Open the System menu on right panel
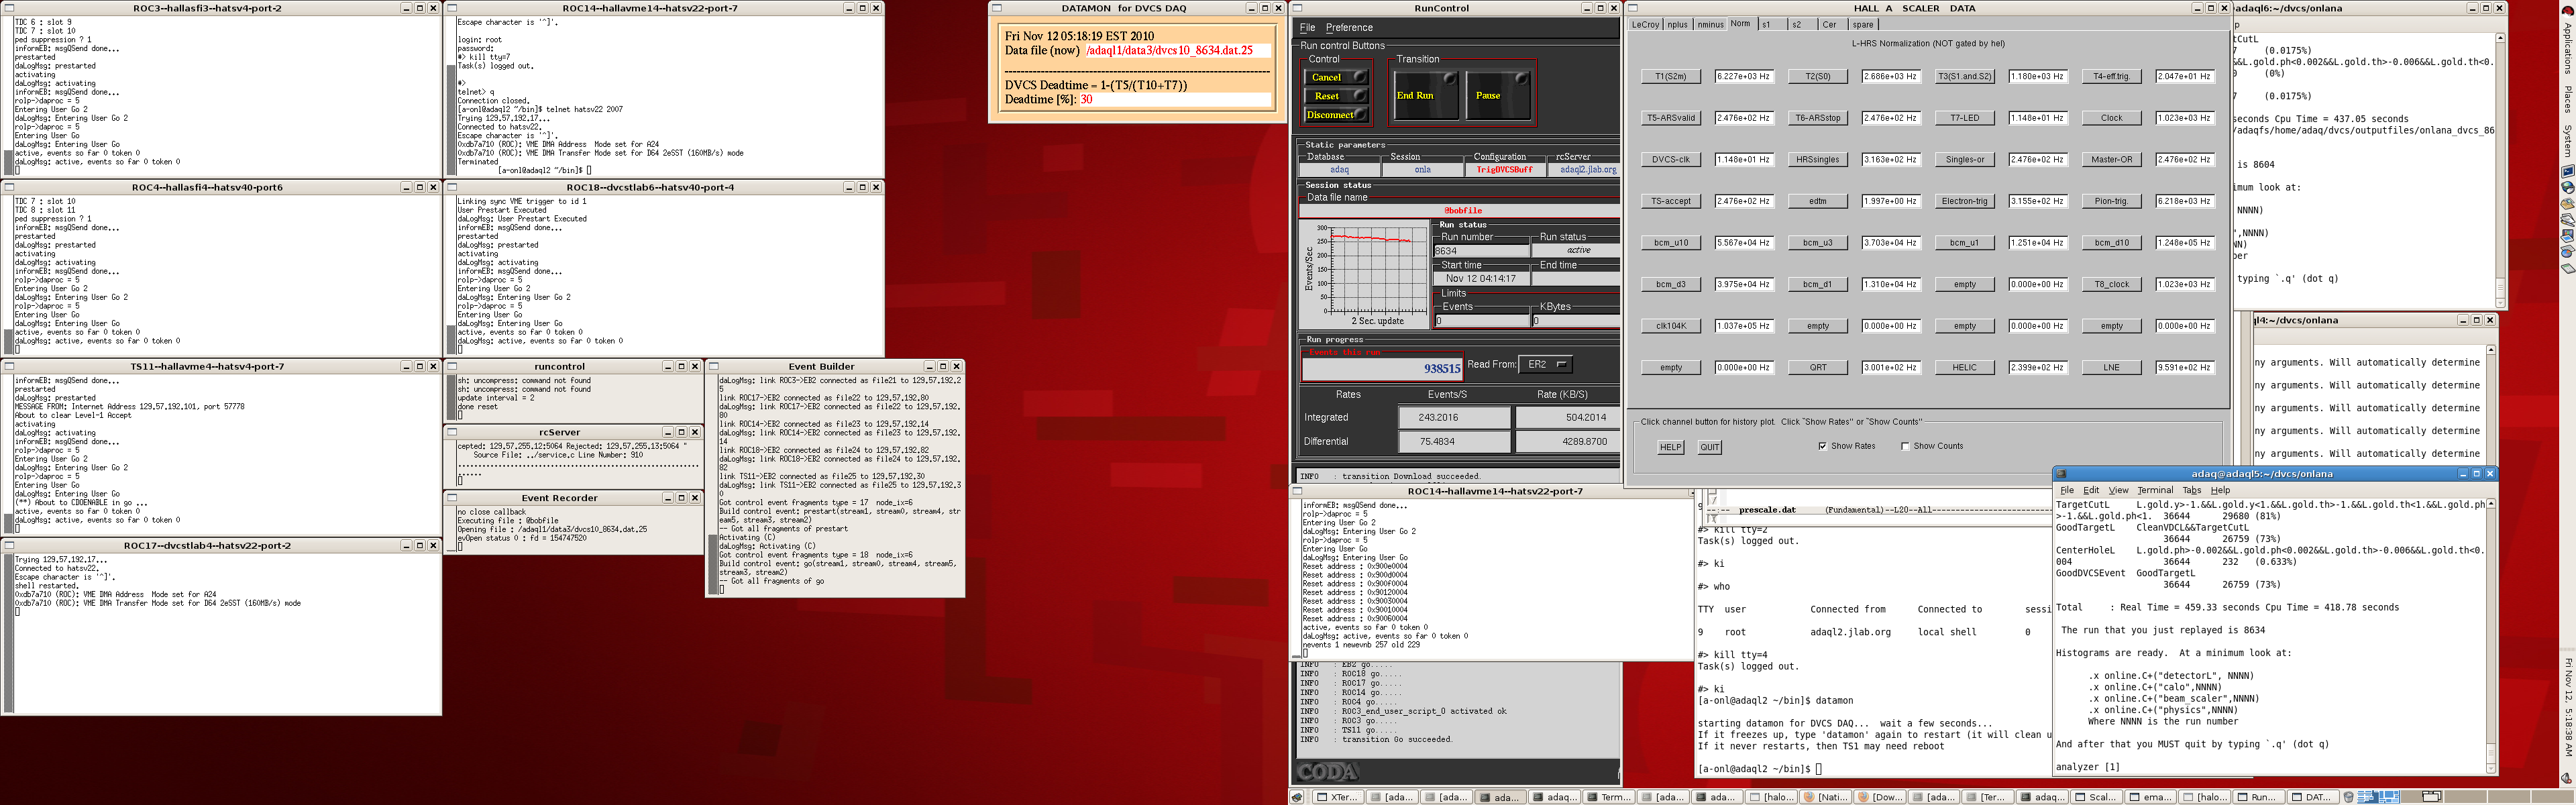 (x=2567, y=141)
